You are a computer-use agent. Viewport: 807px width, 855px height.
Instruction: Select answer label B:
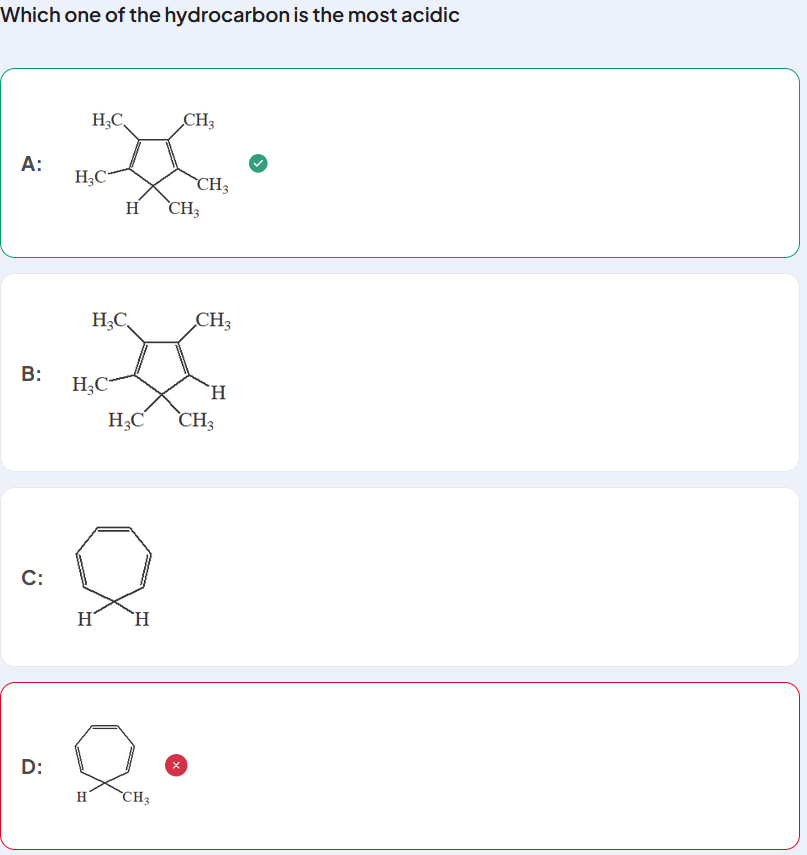tap(32, 374)
